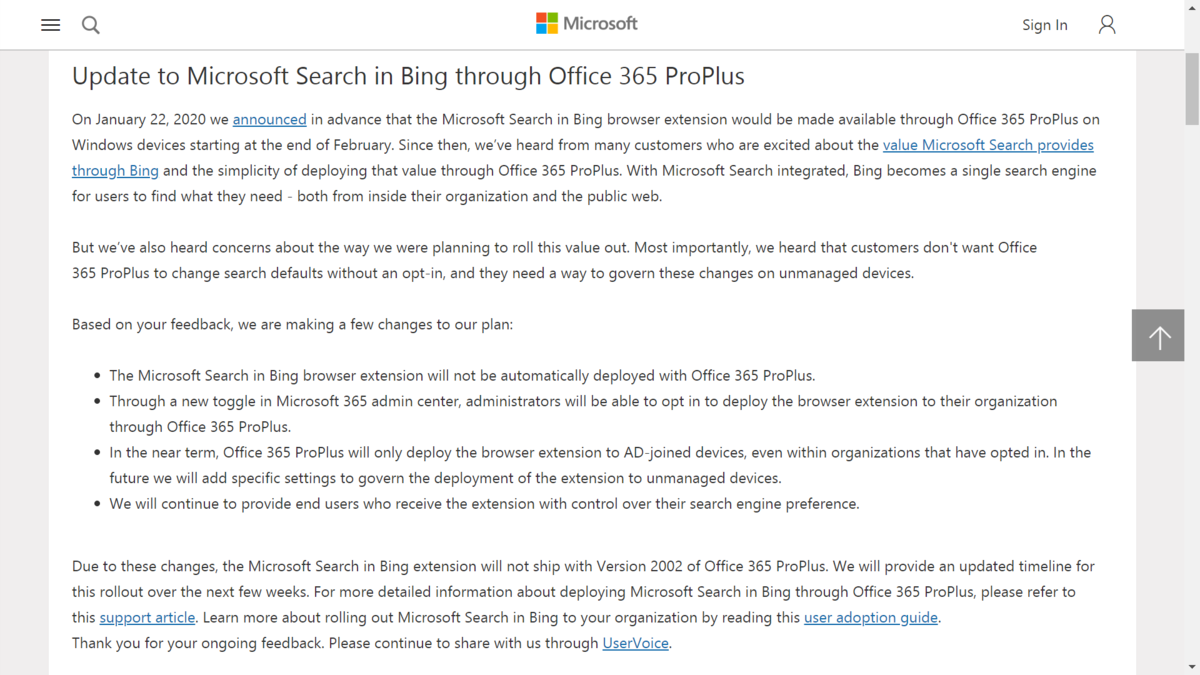Follow the "value Microsoft Search provides" link
The height and width of the screenshot is (675, 1200).
click(x=988, y=145)
